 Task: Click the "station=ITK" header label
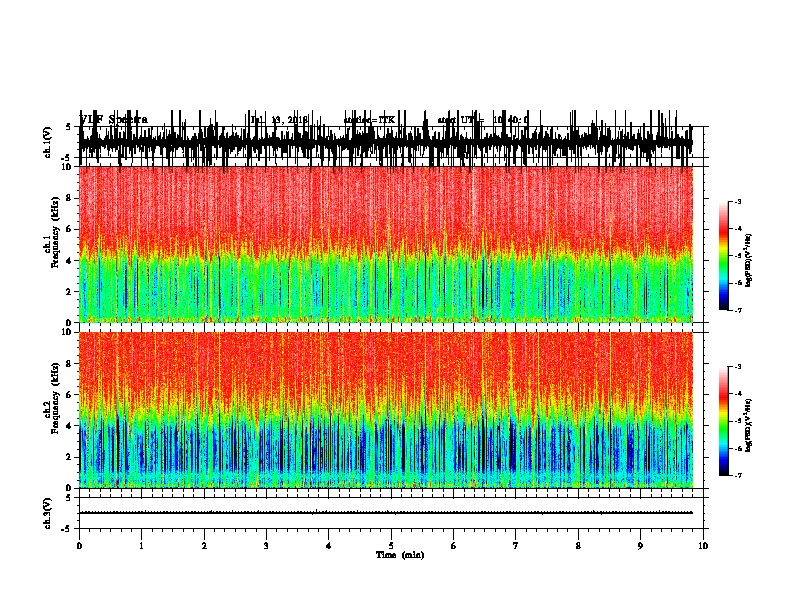[x=369, y=120]
